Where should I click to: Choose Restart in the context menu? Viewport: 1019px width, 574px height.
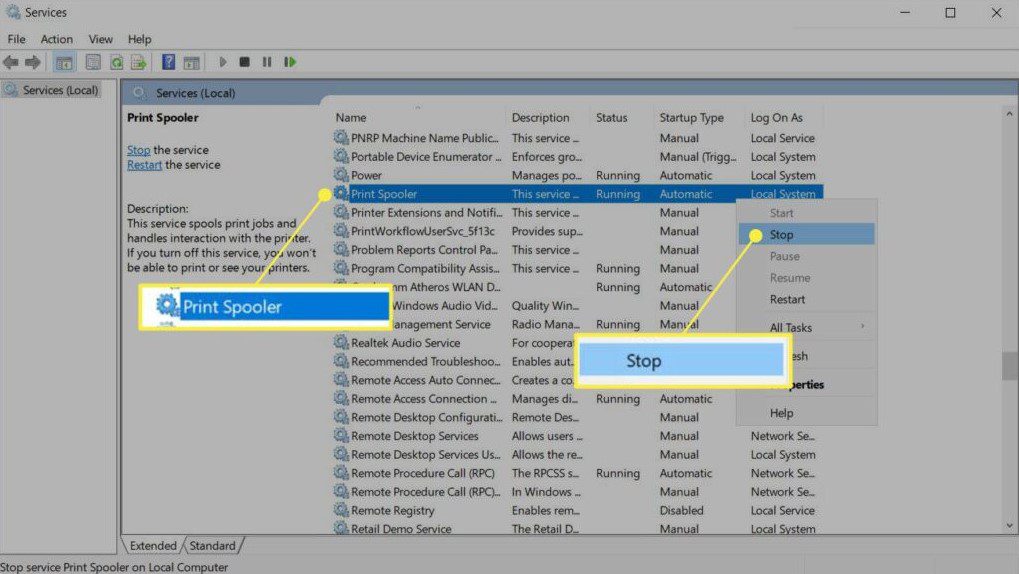[806, 299]
